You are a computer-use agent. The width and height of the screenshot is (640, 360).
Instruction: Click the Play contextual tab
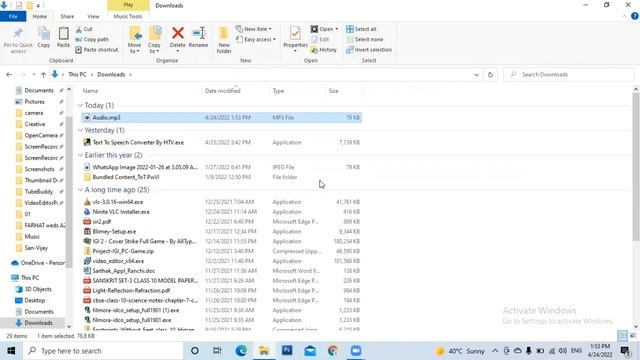click(x=128, y=5)
